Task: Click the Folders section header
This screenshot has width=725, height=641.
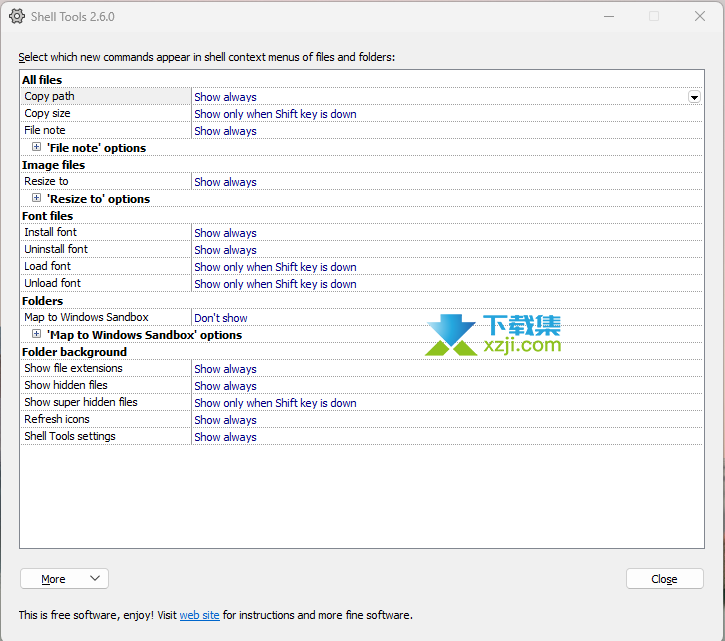Action: point(42,301)
